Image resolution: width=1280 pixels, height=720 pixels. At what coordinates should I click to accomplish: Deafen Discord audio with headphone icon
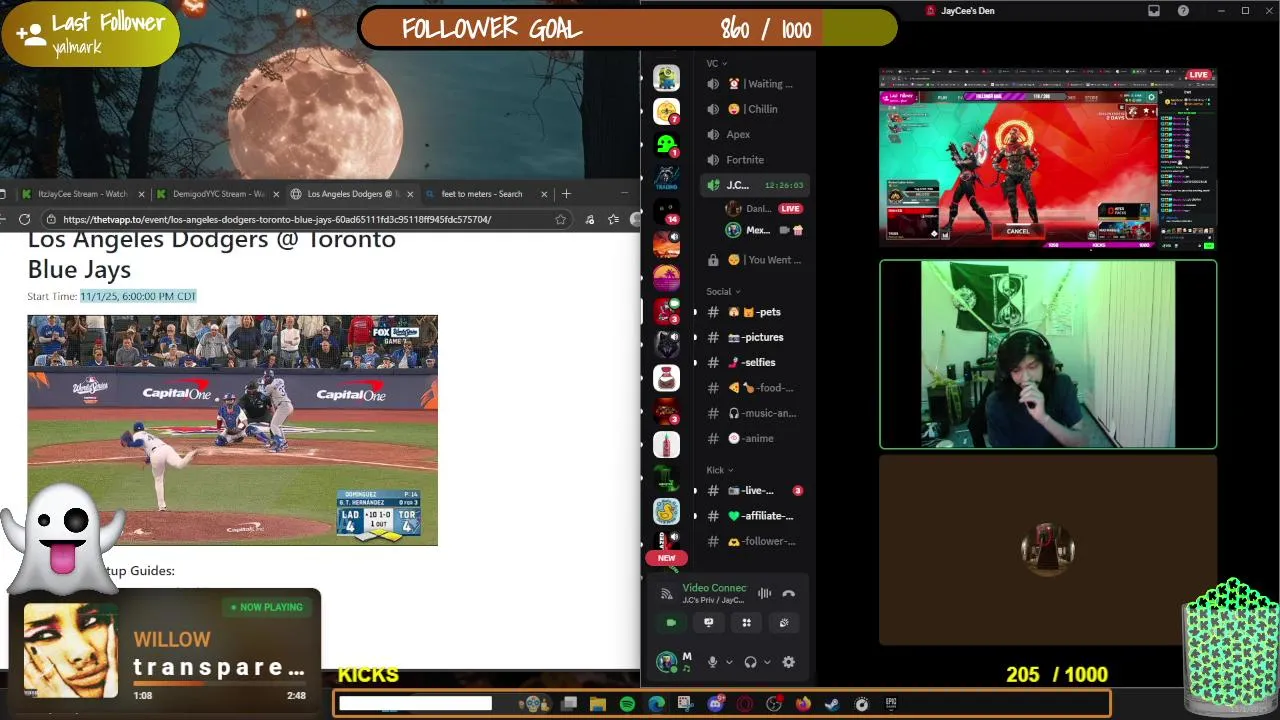point(750,662)
